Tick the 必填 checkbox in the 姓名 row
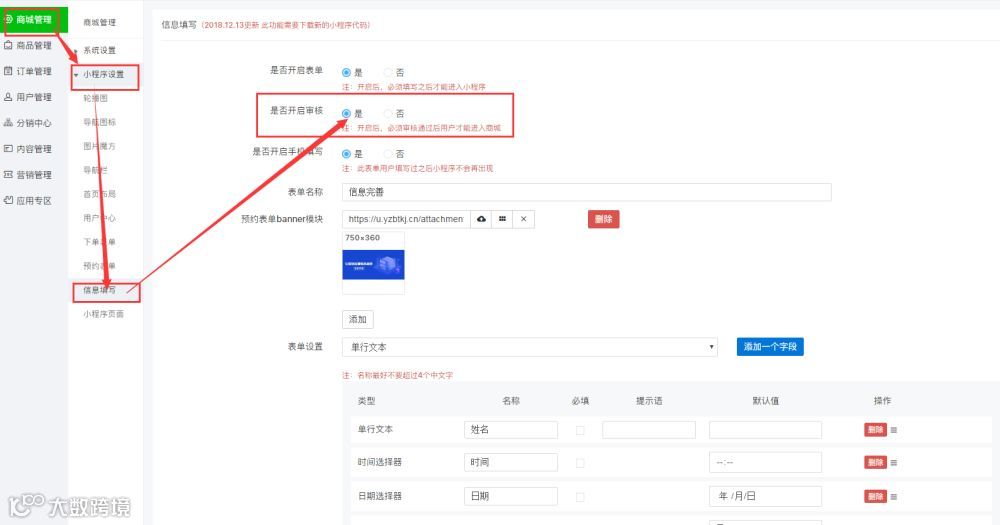This screenshot has height=525, width=1000. point(580,431)
